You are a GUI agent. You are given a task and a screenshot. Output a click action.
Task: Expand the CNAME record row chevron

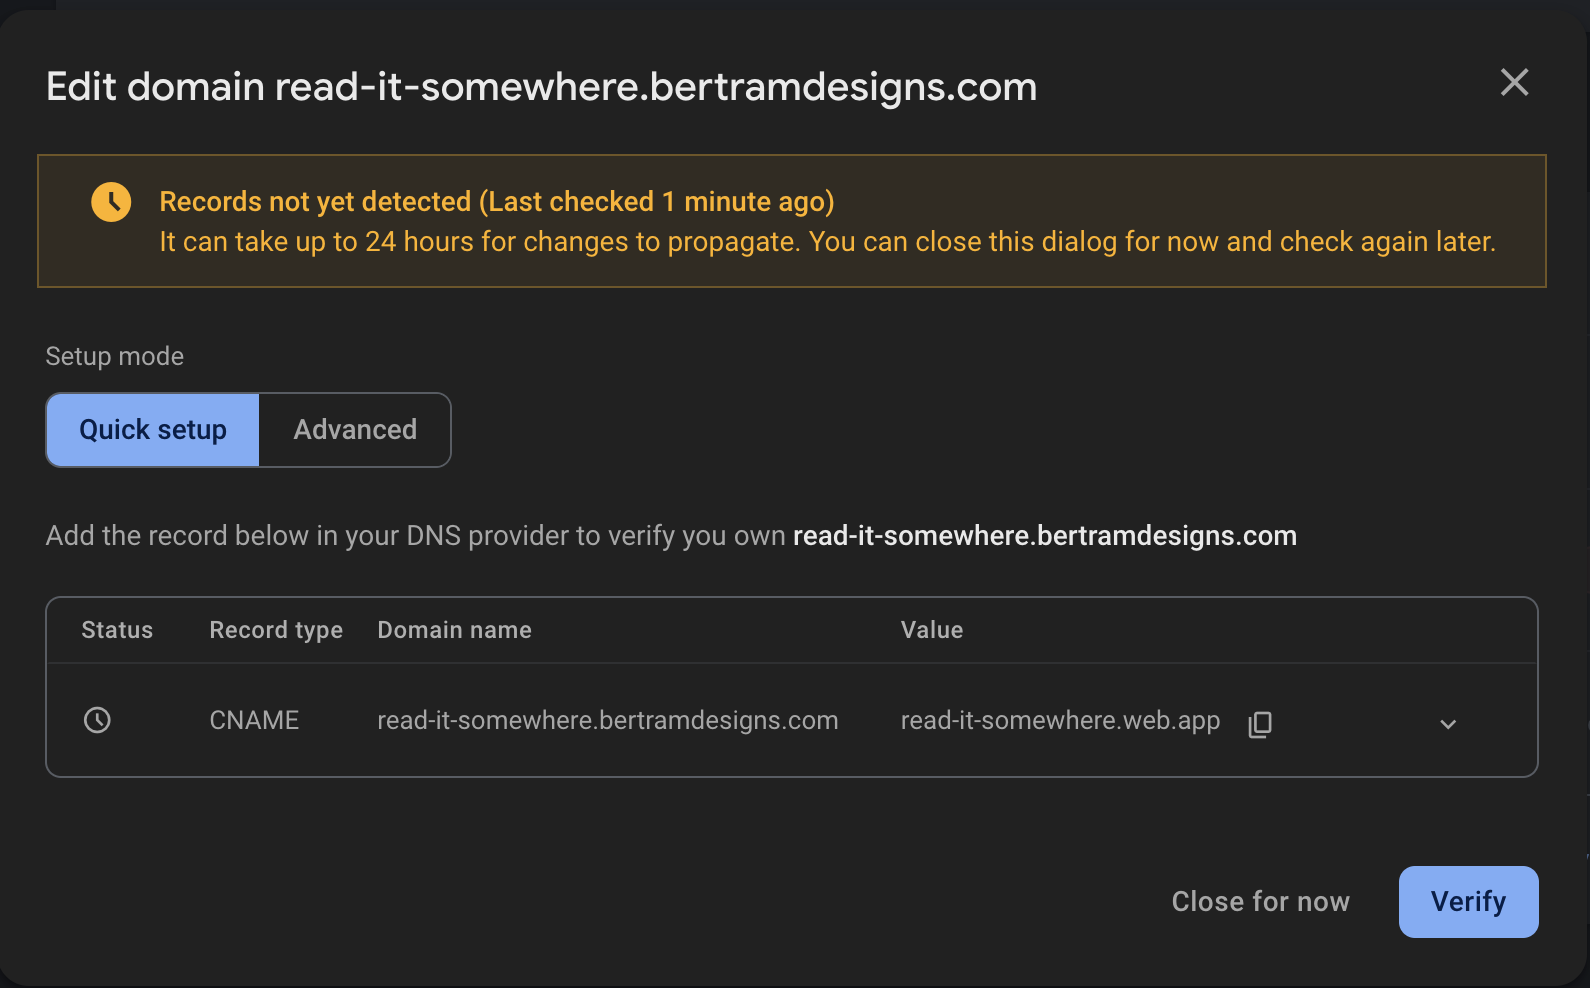click(x=1448, y=724)
